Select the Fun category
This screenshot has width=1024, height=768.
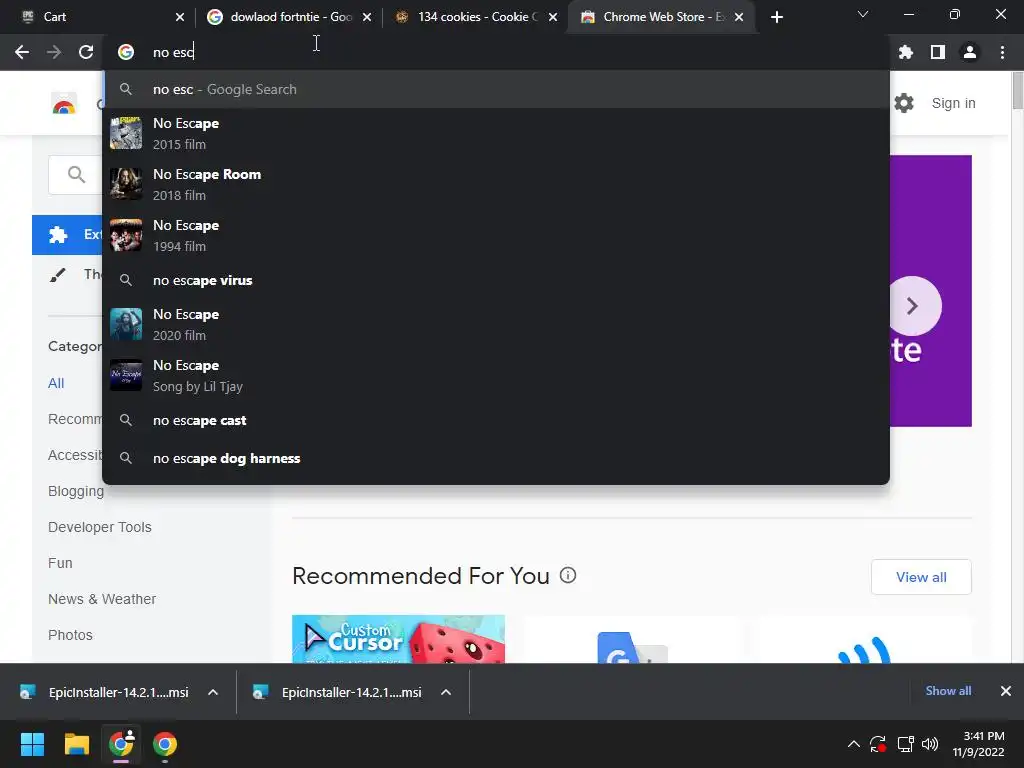60,563
